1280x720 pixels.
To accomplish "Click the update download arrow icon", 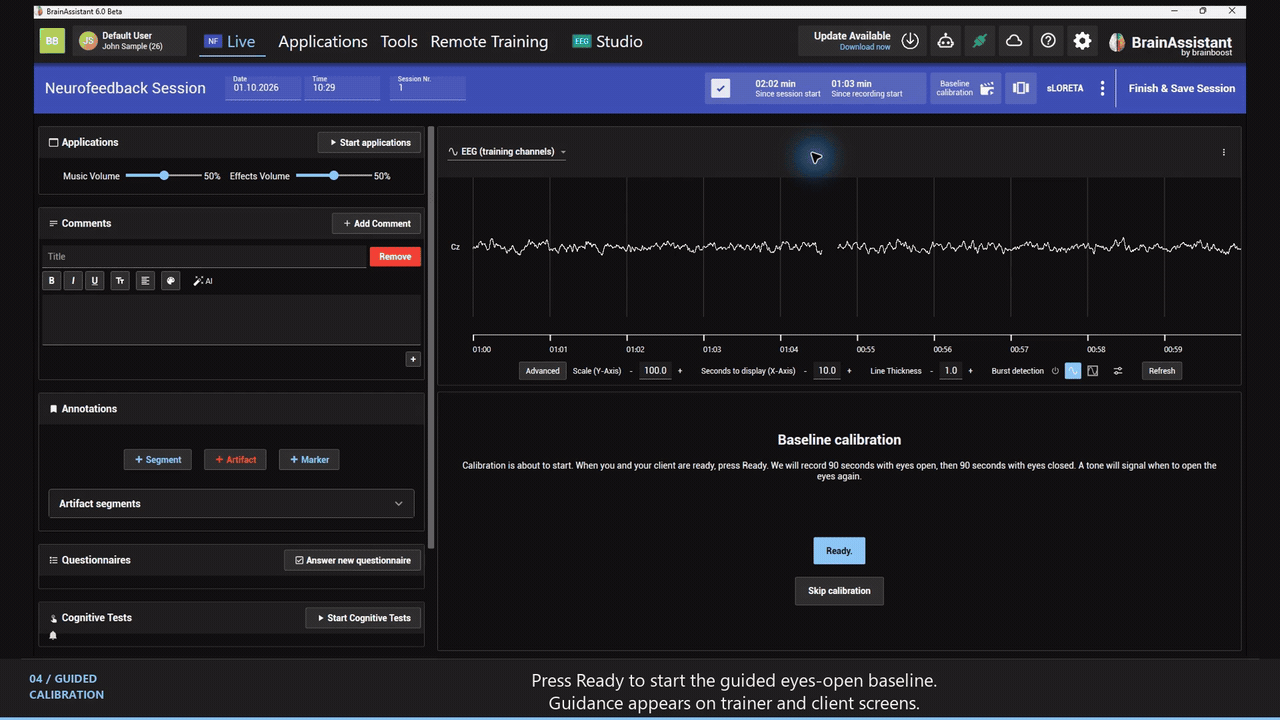I will coord(910,41).
